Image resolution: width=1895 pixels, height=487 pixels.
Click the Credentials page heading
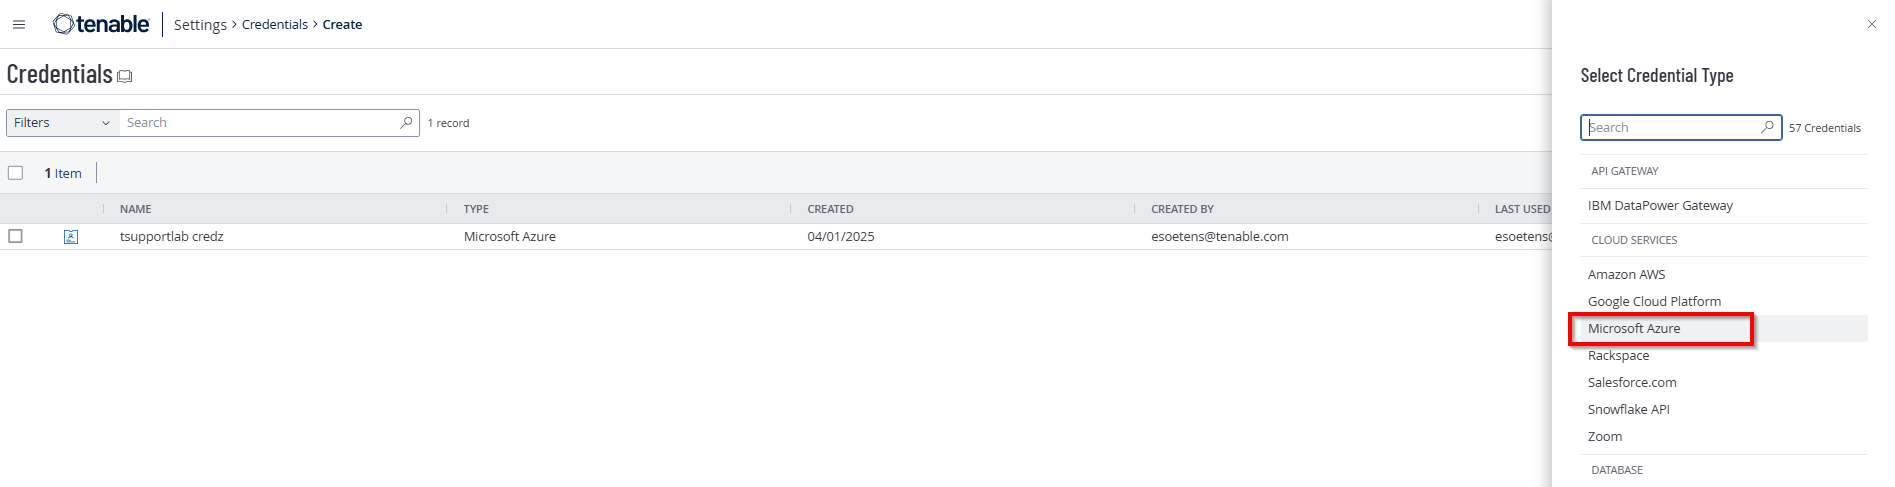point(59,74)
